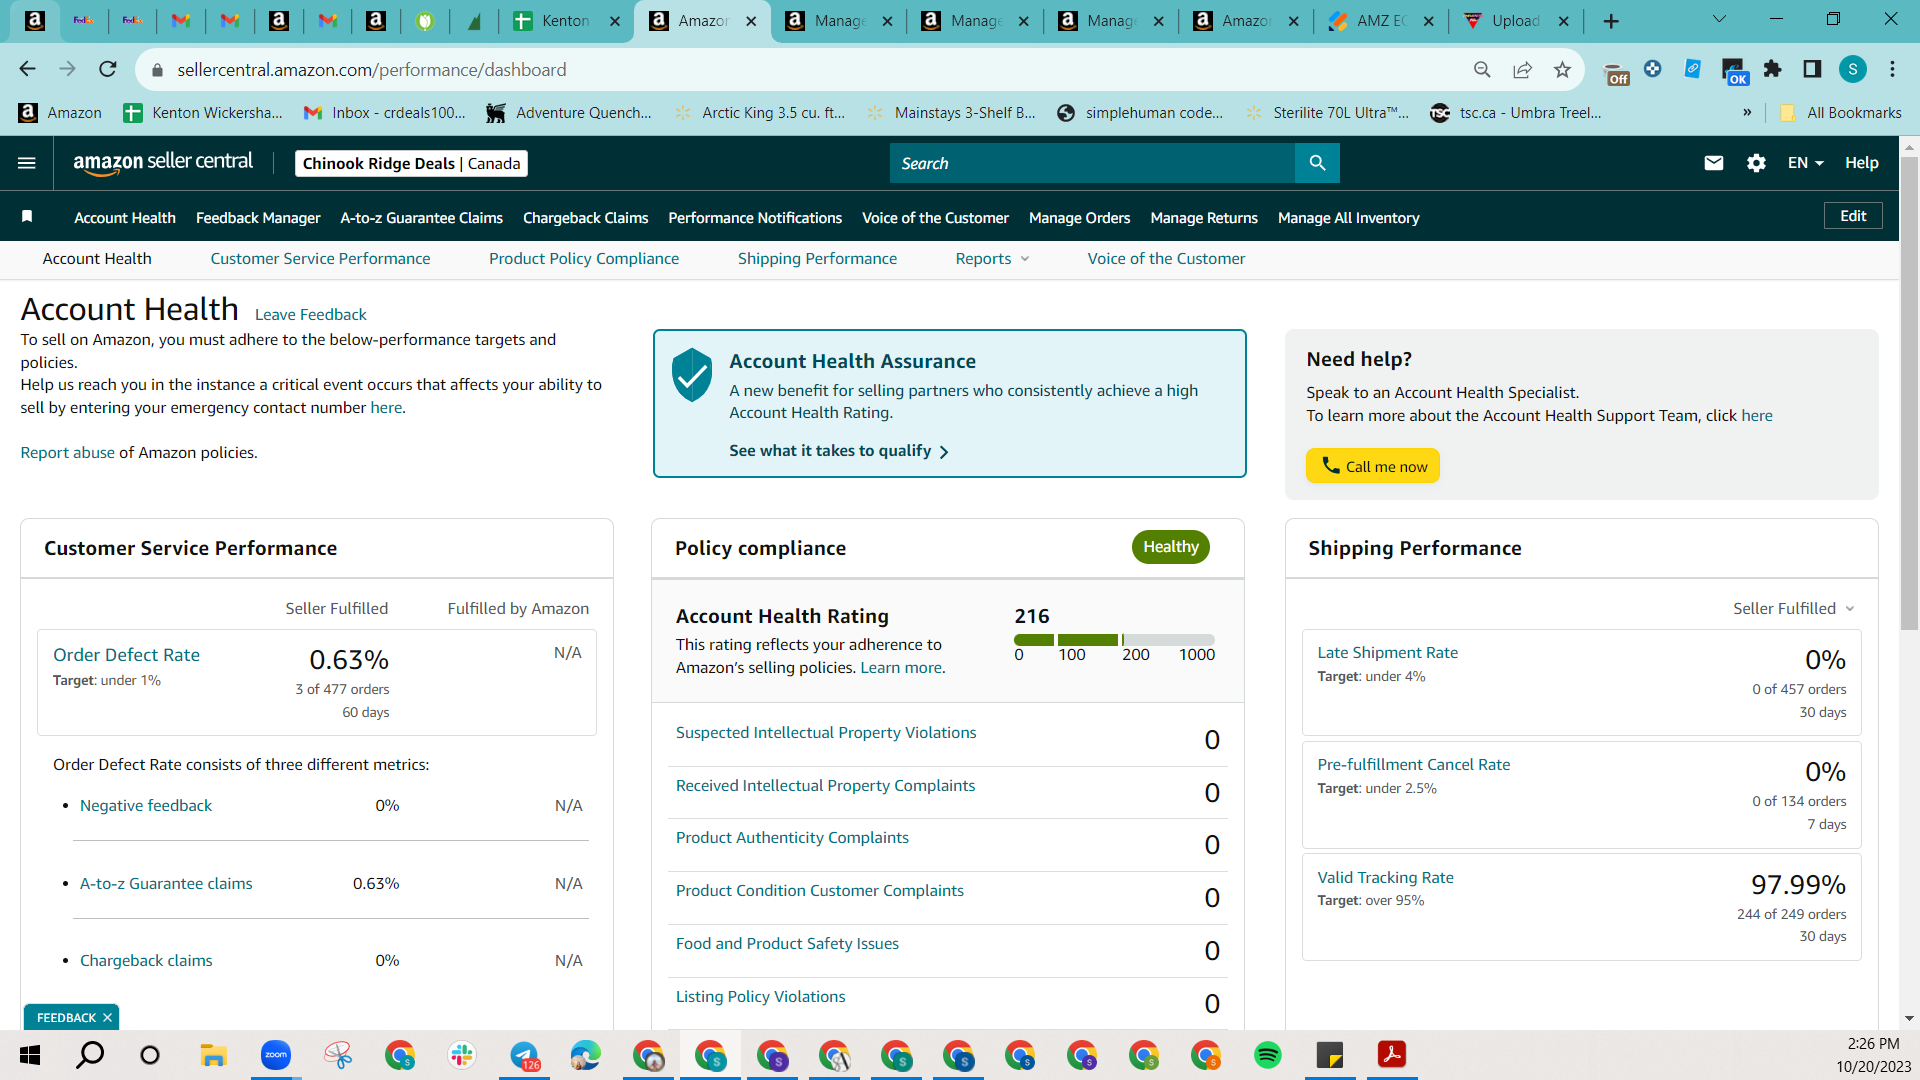Viewport: 1920px width, 1080px height.
Task: Open Feedback Manager in the menu bar
Action: 258,217
